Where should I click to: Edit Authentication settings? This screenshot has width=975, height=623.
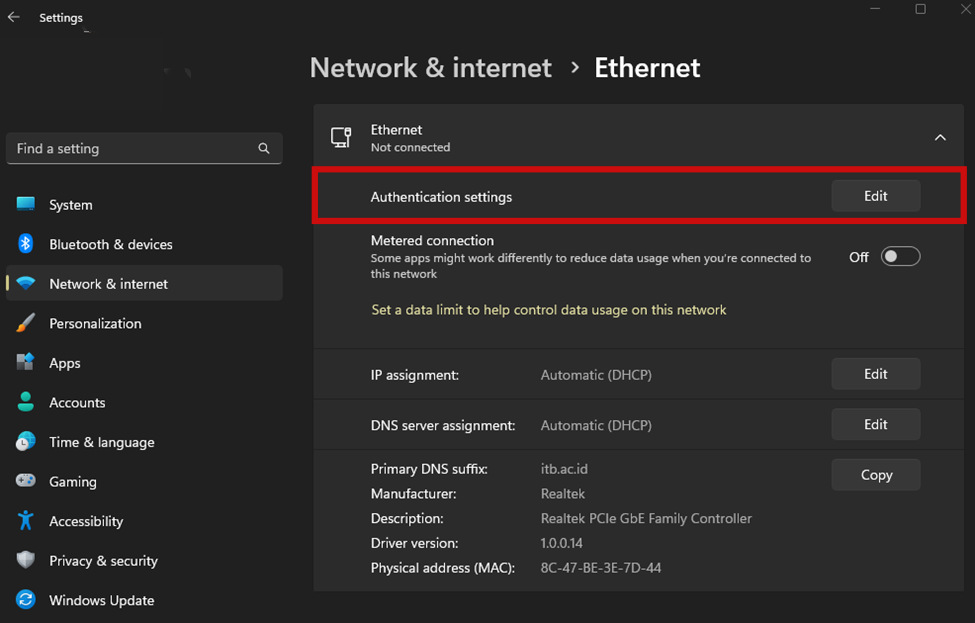click(875, 196)
